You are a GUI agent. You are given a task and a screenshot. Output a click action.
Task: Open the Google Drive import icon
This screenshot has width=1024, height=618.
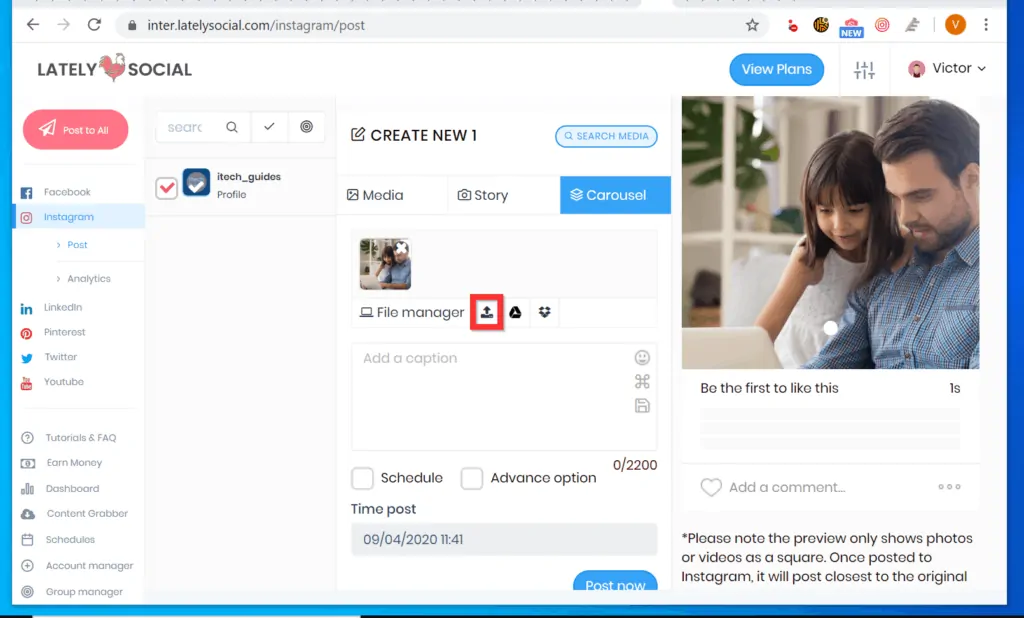pyautogui.click(x=515, y=312)
